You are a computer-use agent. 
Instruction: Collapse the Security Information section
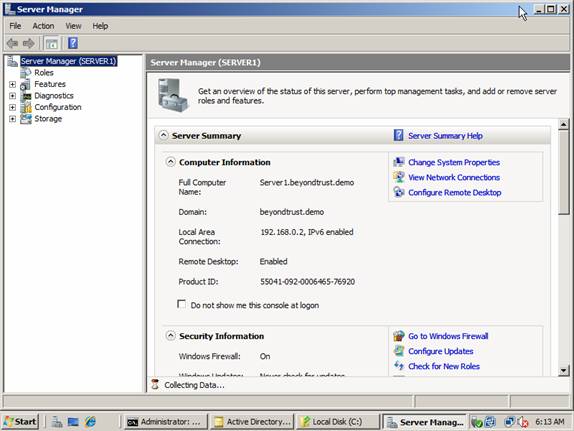[x=170, y=335]
